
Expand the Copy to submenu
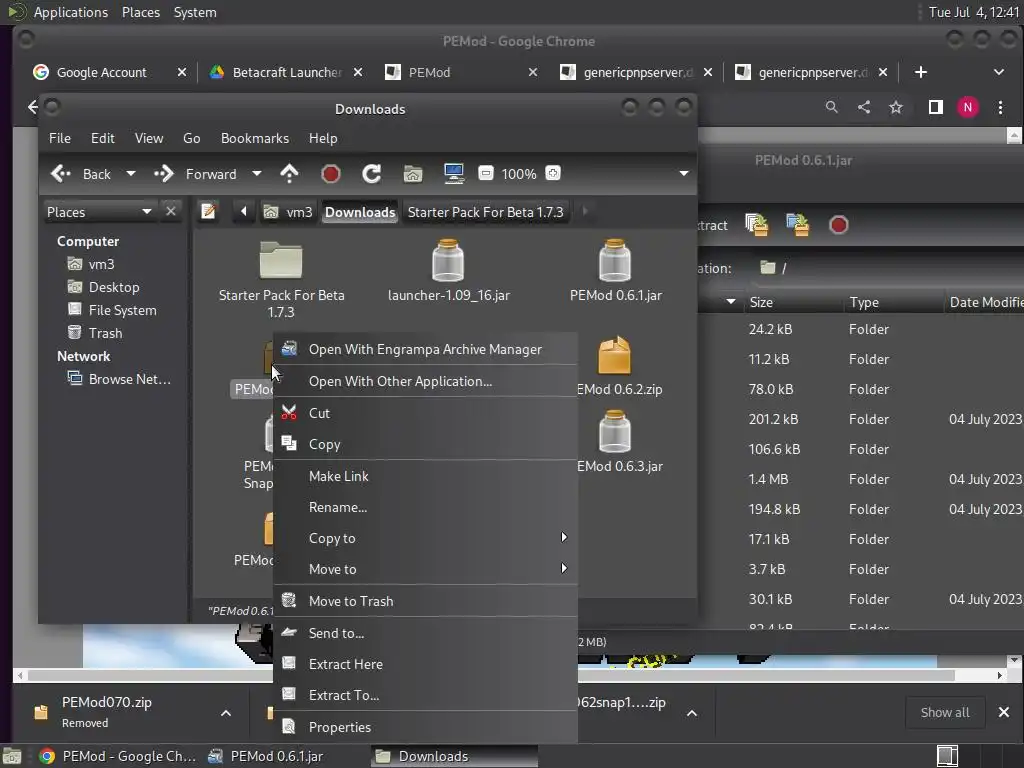pos(425,538)
